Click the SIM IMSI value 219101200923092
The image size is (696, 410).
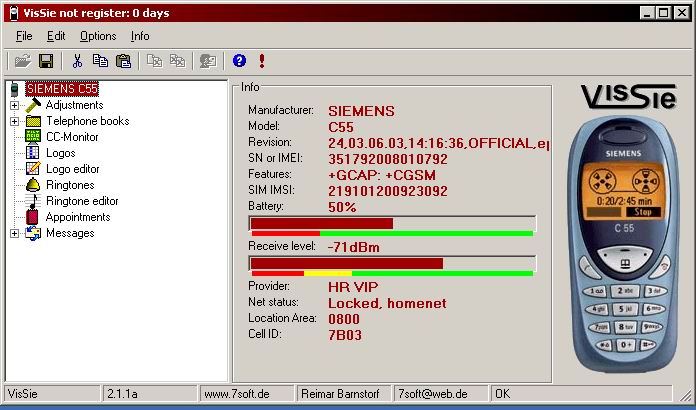[x=388, y=191]
